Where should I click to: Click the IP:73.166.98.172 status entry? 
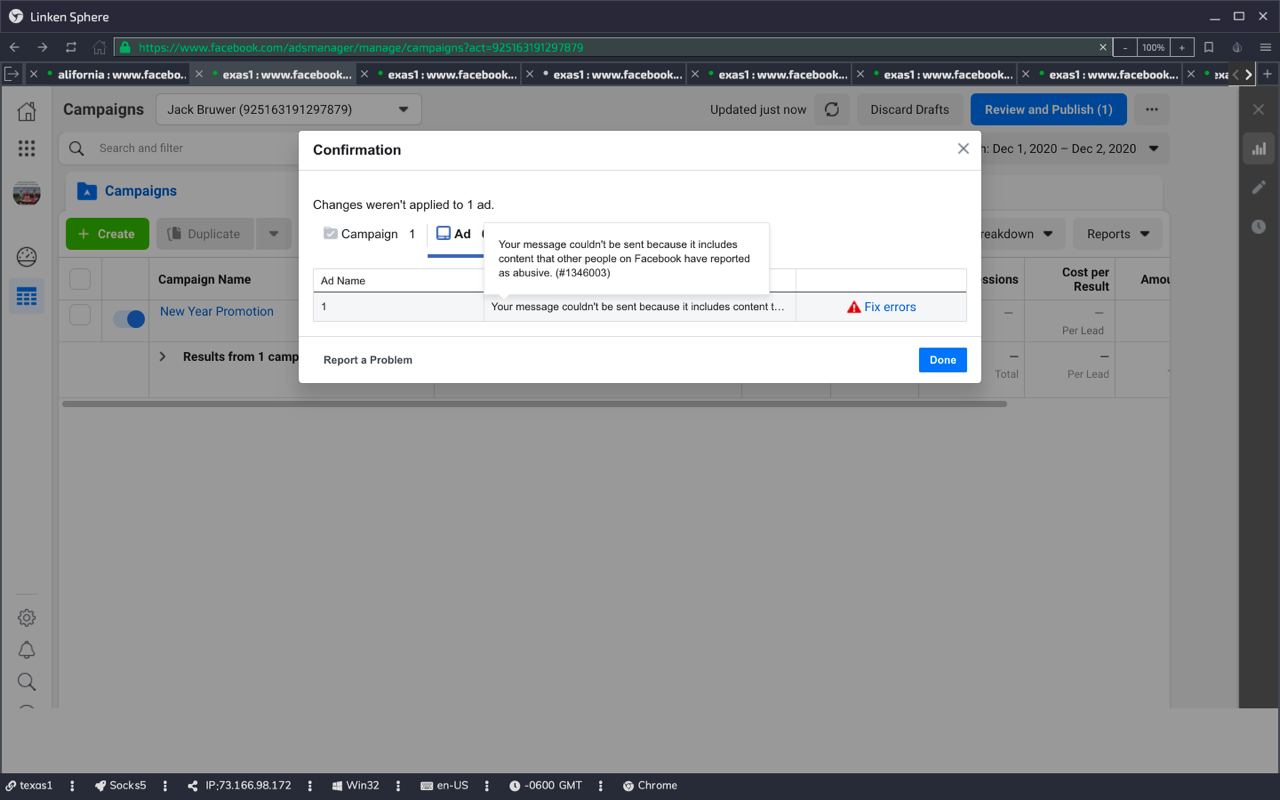tap(240, 786)
